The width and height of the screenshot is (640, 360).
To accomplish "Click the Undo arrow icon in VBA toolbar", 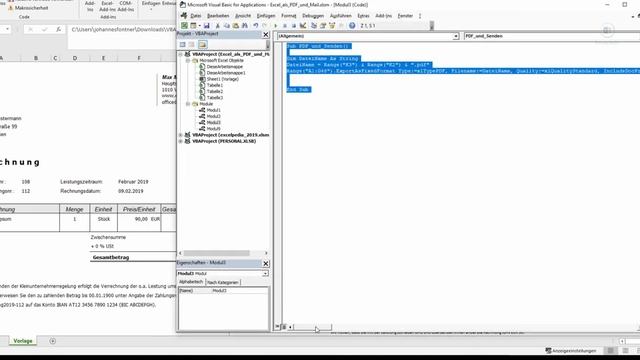I will click(x=256, y=26).
